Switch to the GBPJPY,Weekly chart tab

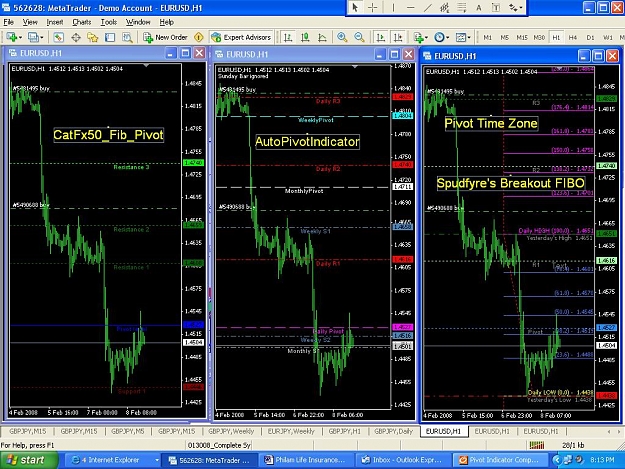pos(231,431)
